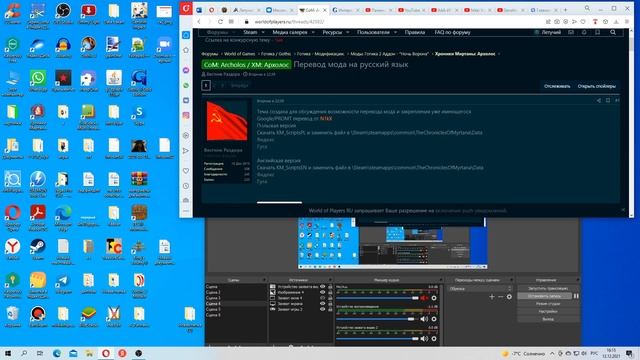
Task: Unmute the first audio mixer channel
Action: (424, 298)
